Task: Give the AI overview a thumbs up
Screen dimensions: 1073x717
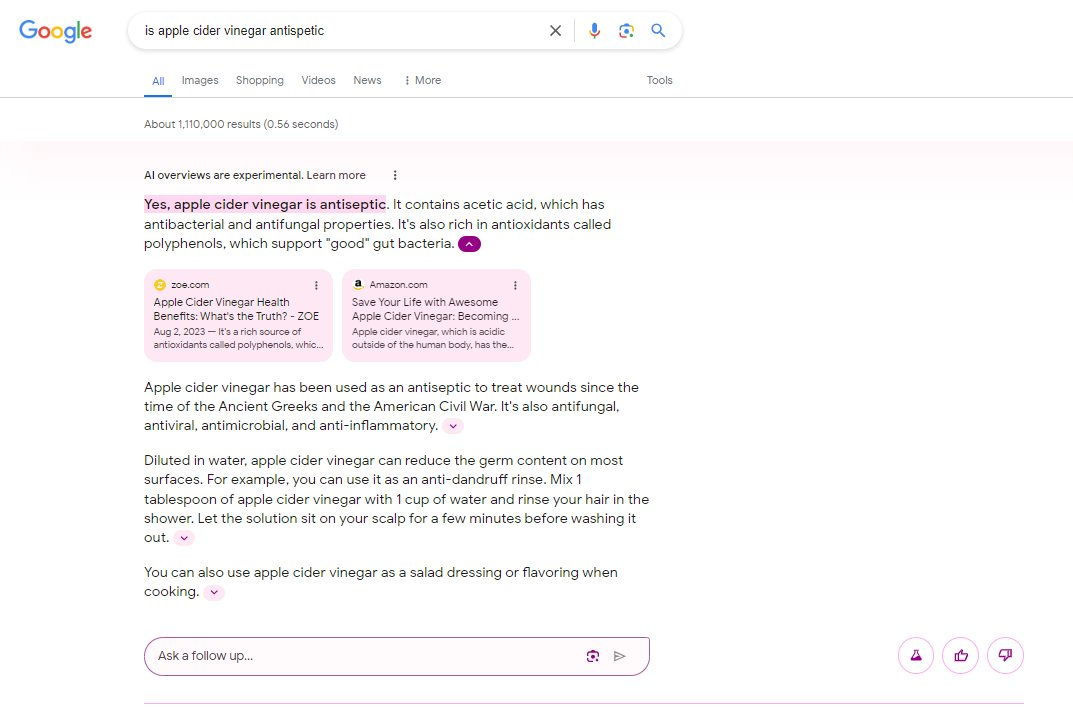Action: click(x=960, y=655)
